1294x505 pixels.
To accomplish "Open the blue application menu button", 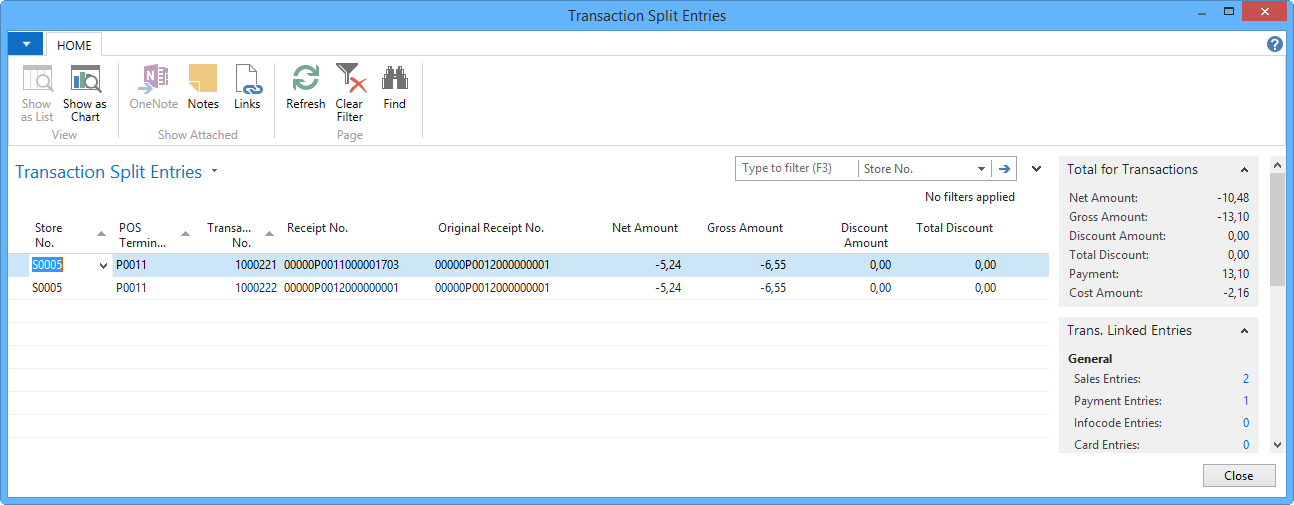I will point(25,44).
